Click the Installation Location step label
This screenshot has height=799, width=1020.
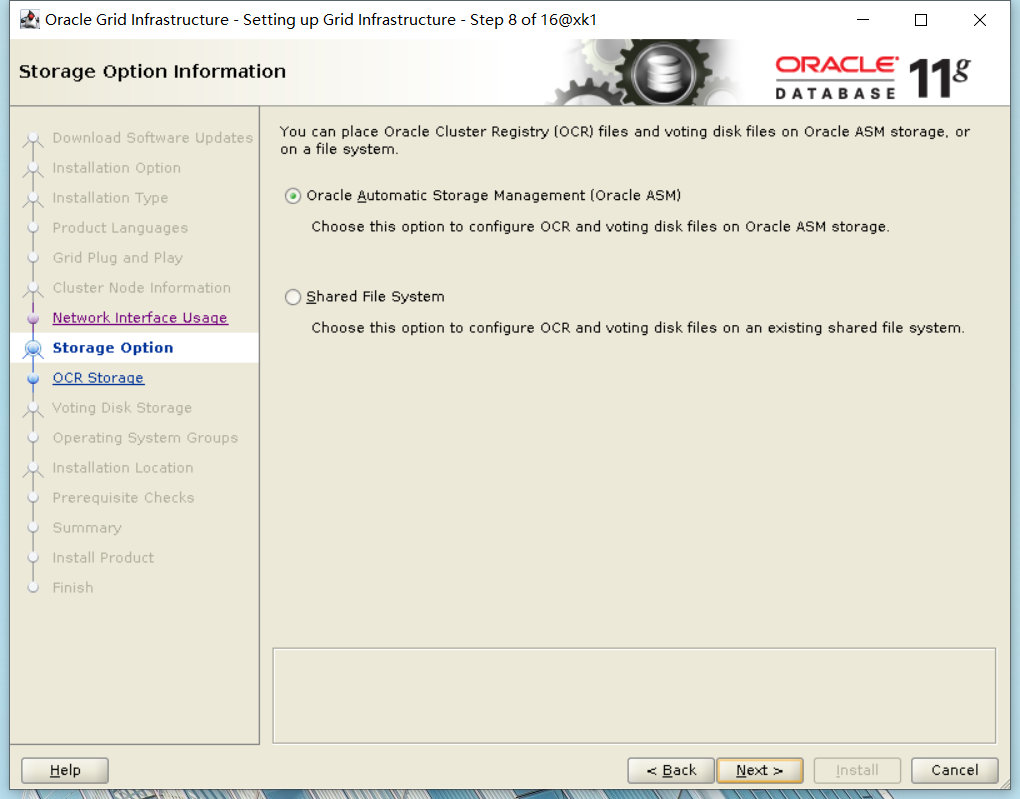coord(122,468)
